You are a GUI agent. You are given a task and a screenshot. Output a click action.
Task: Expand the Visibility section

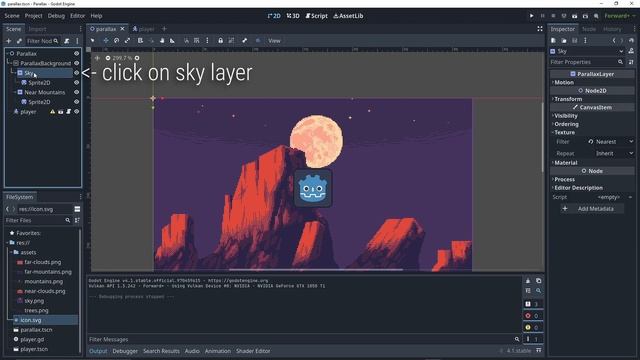(592, 116)
